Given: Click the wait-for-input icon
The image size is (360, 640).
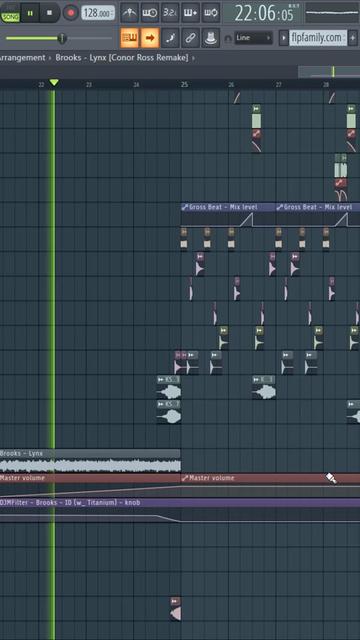Looking at the screenshot, I should (150, 13).
